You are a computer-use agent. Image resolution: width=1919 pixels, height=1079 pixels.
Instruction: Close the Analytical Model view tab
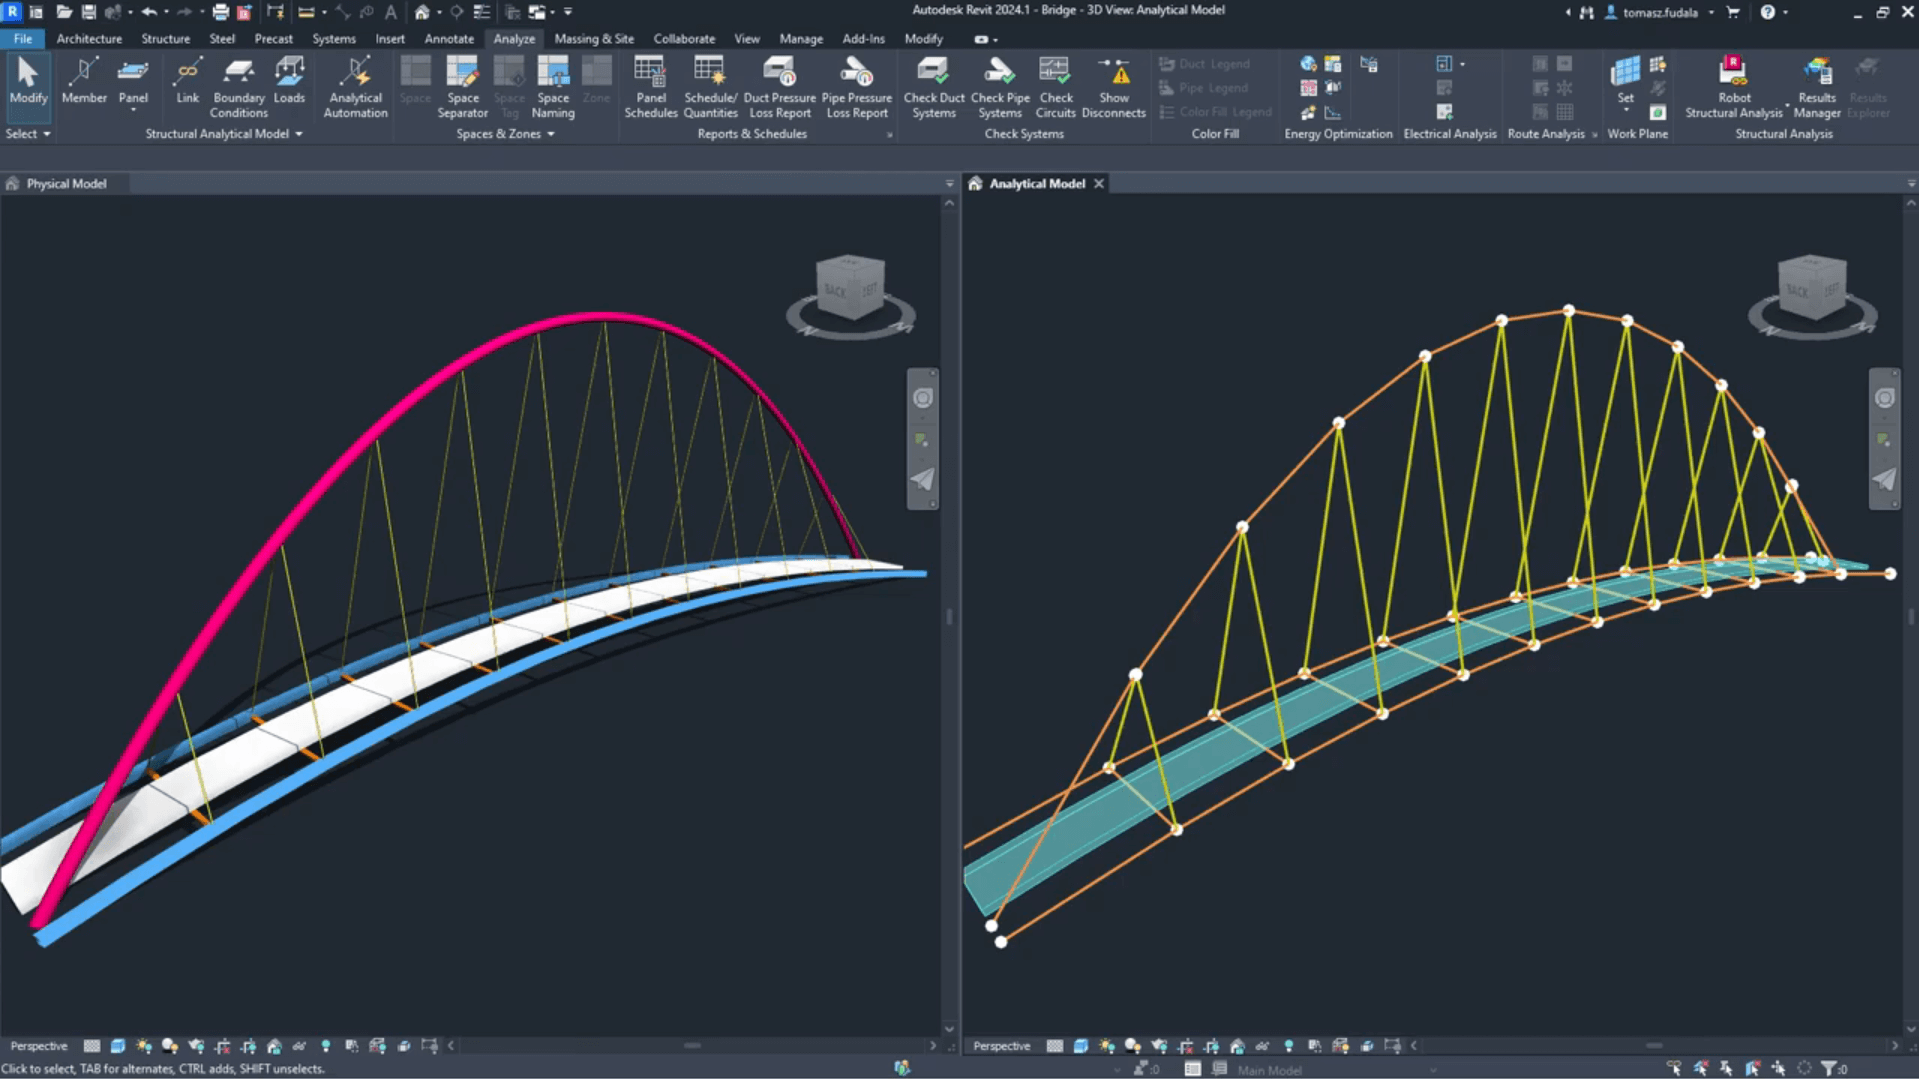coord(1098,184)
